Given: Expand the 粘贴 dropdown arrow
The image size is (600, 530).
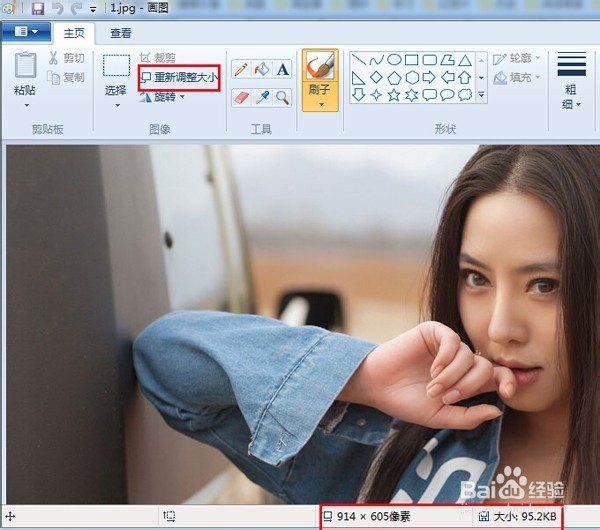Looking at the screenshot, I should [x=26, y=105].
